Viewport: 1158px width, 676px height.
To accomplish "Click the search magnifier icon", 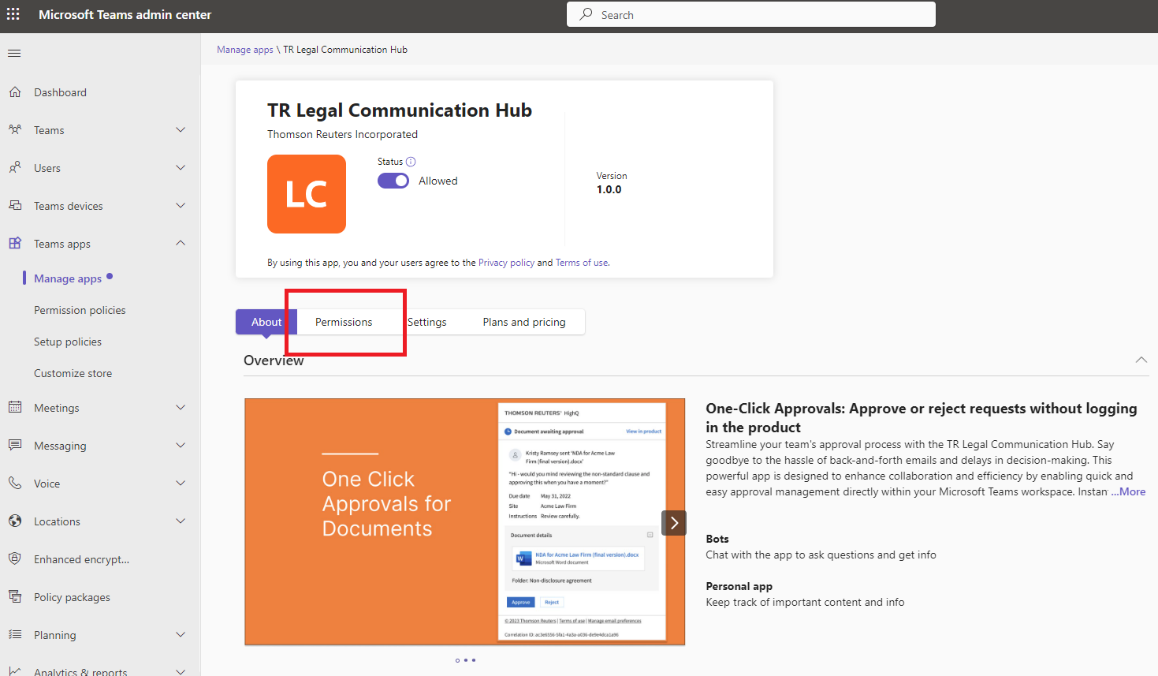I will (586, 14).
